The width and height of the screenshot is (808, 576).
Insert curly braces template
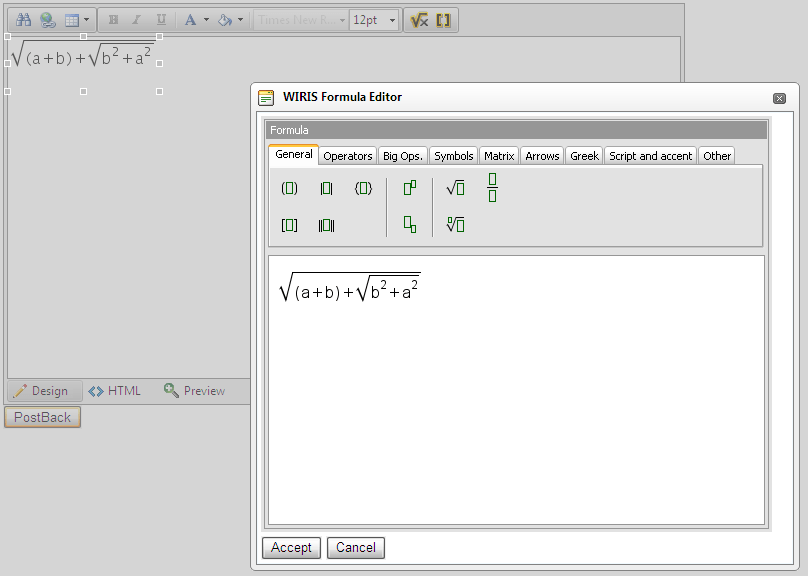[x=363, y=188]
